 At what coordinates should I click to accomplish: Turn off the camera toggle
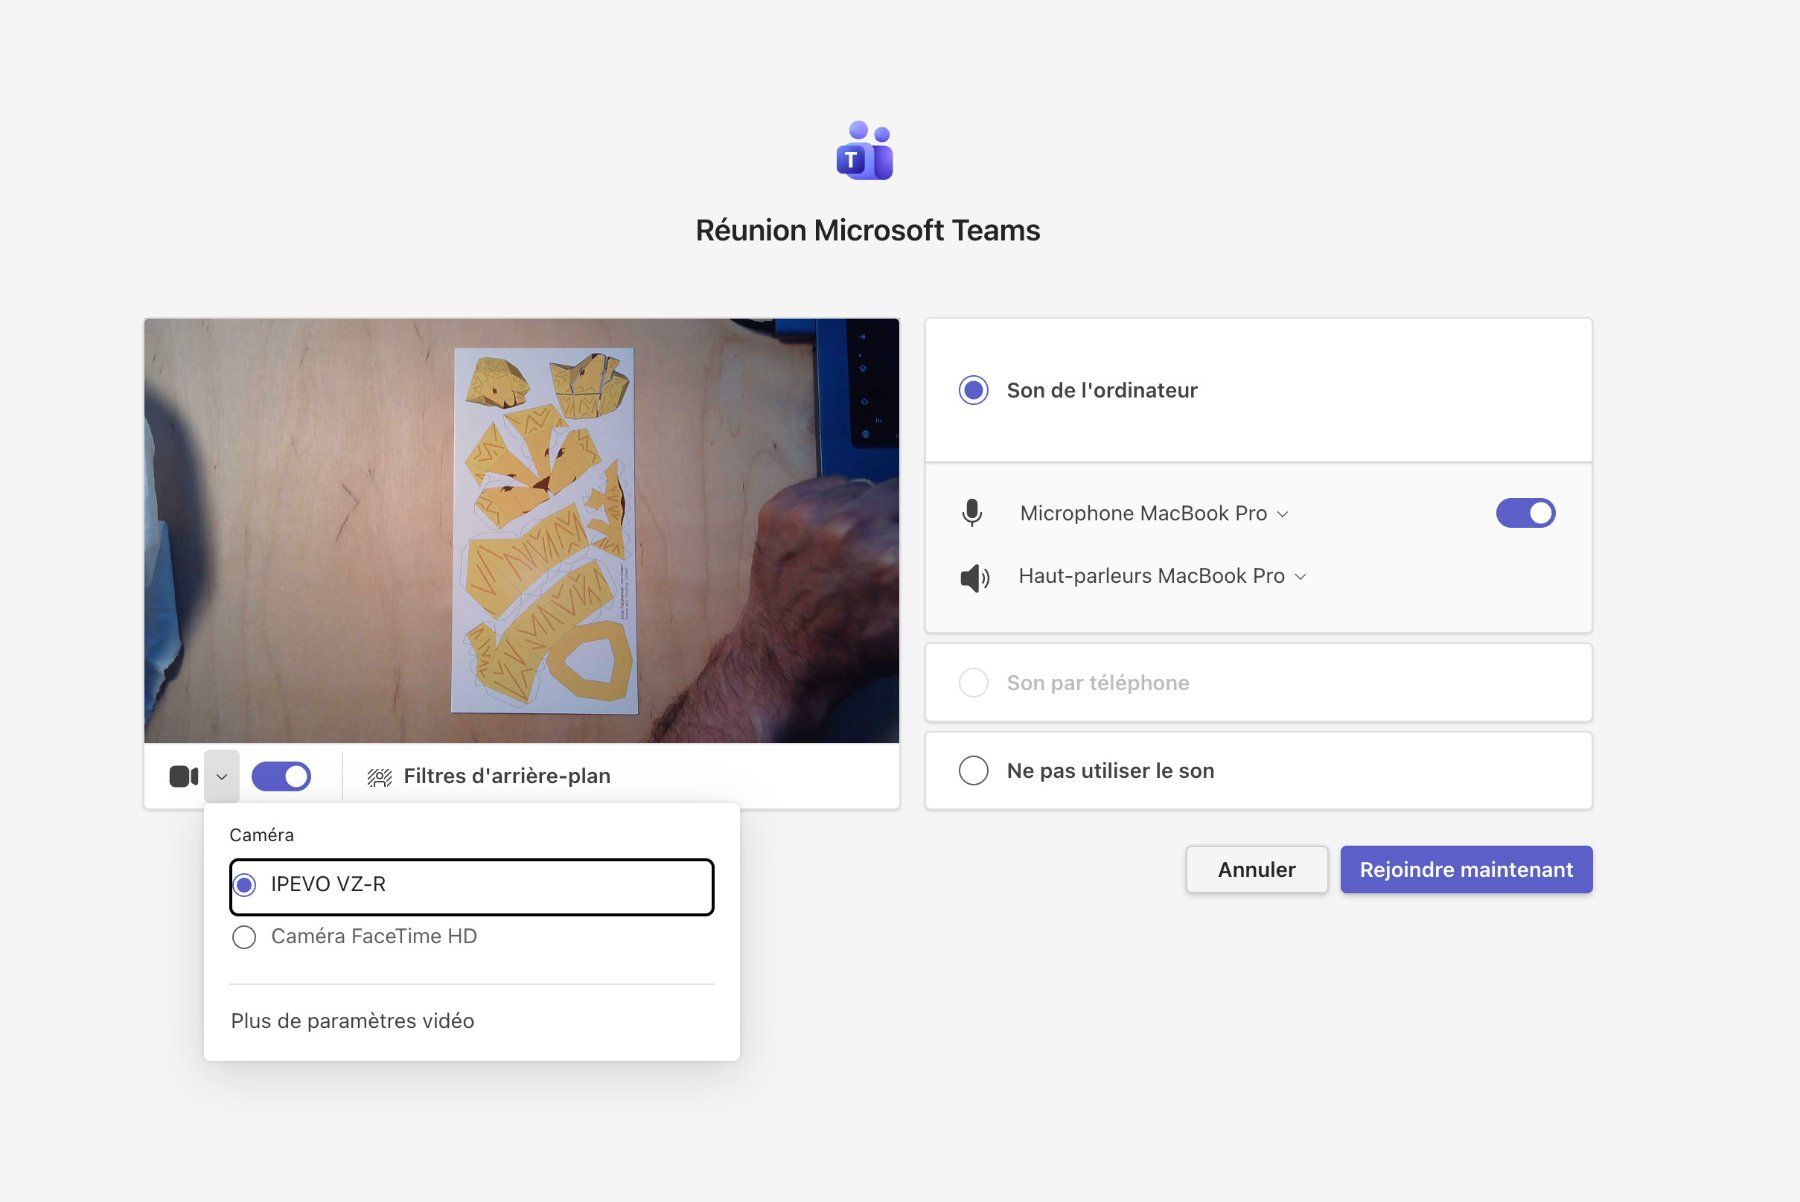click(x=281, y=776)
